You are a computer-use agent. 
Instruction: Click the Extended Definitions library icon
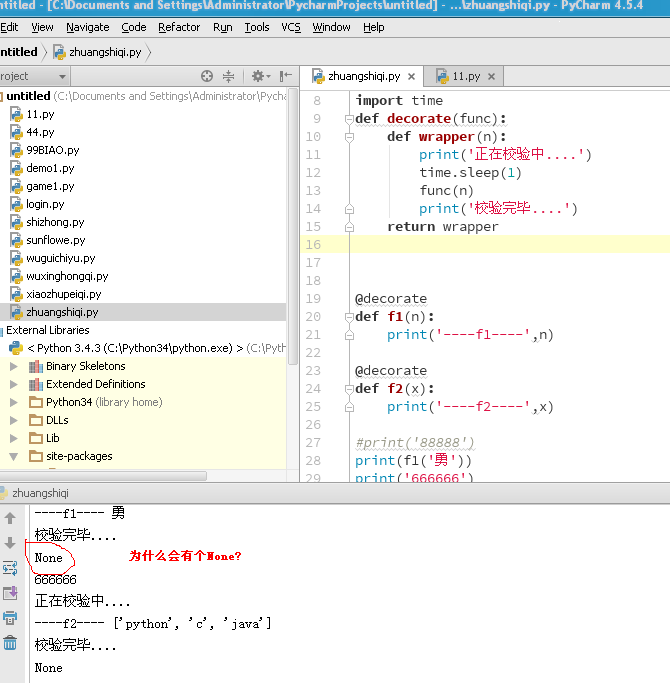point(36,384)
